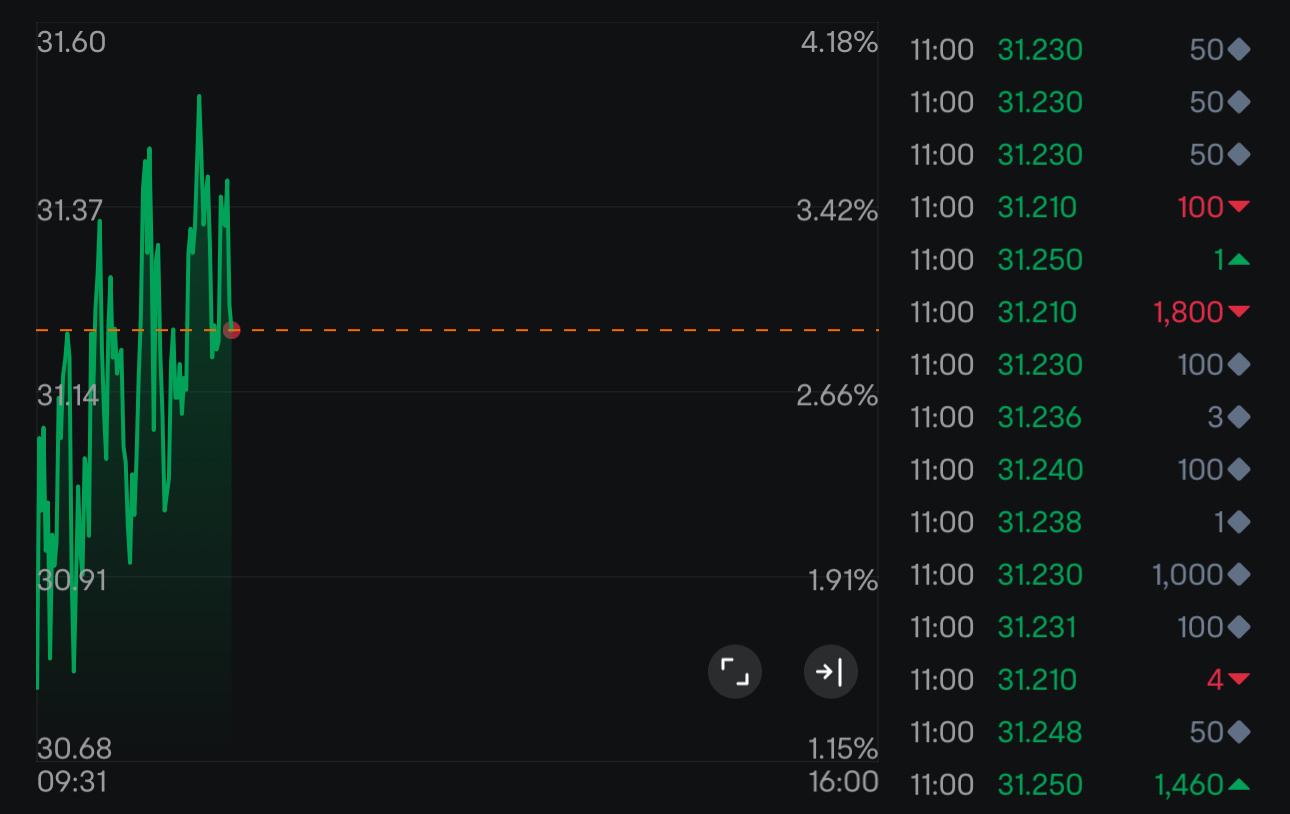Click red down arrow beside volume 4
Screen dimensions: 1290x814
click(x=1239, y=680)
